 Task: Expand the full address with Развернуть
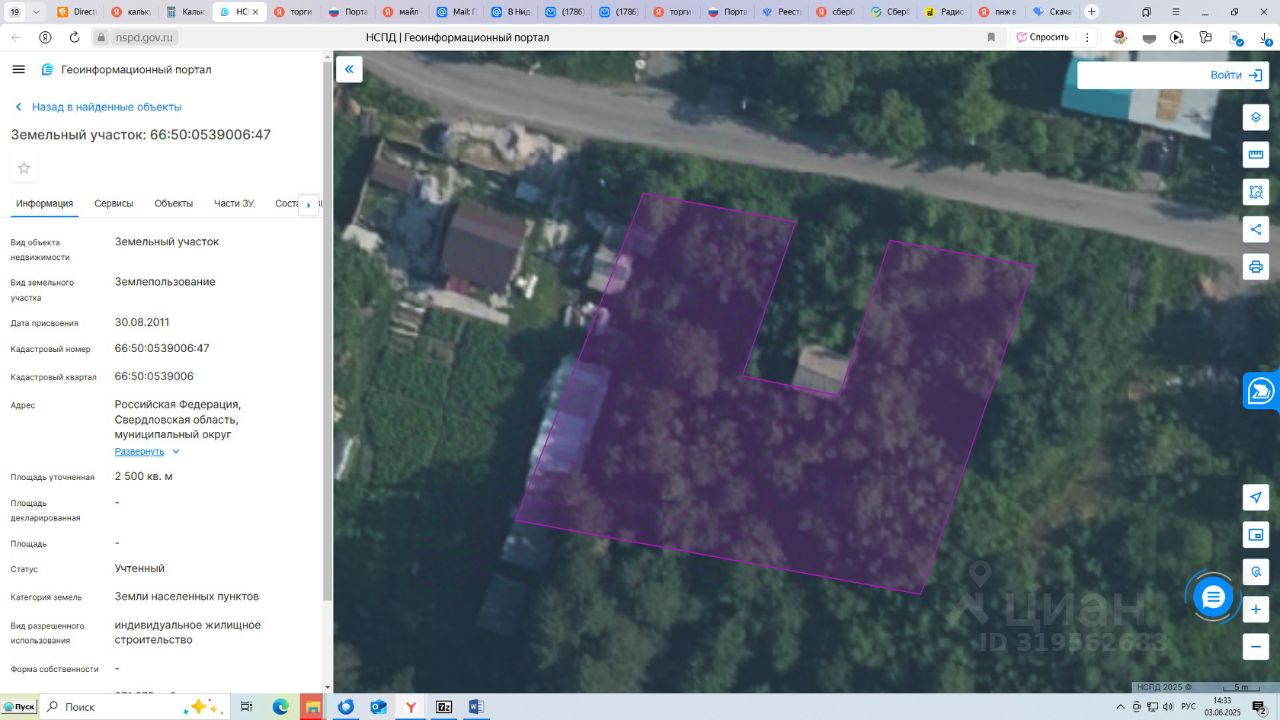[x=147, y=452]
